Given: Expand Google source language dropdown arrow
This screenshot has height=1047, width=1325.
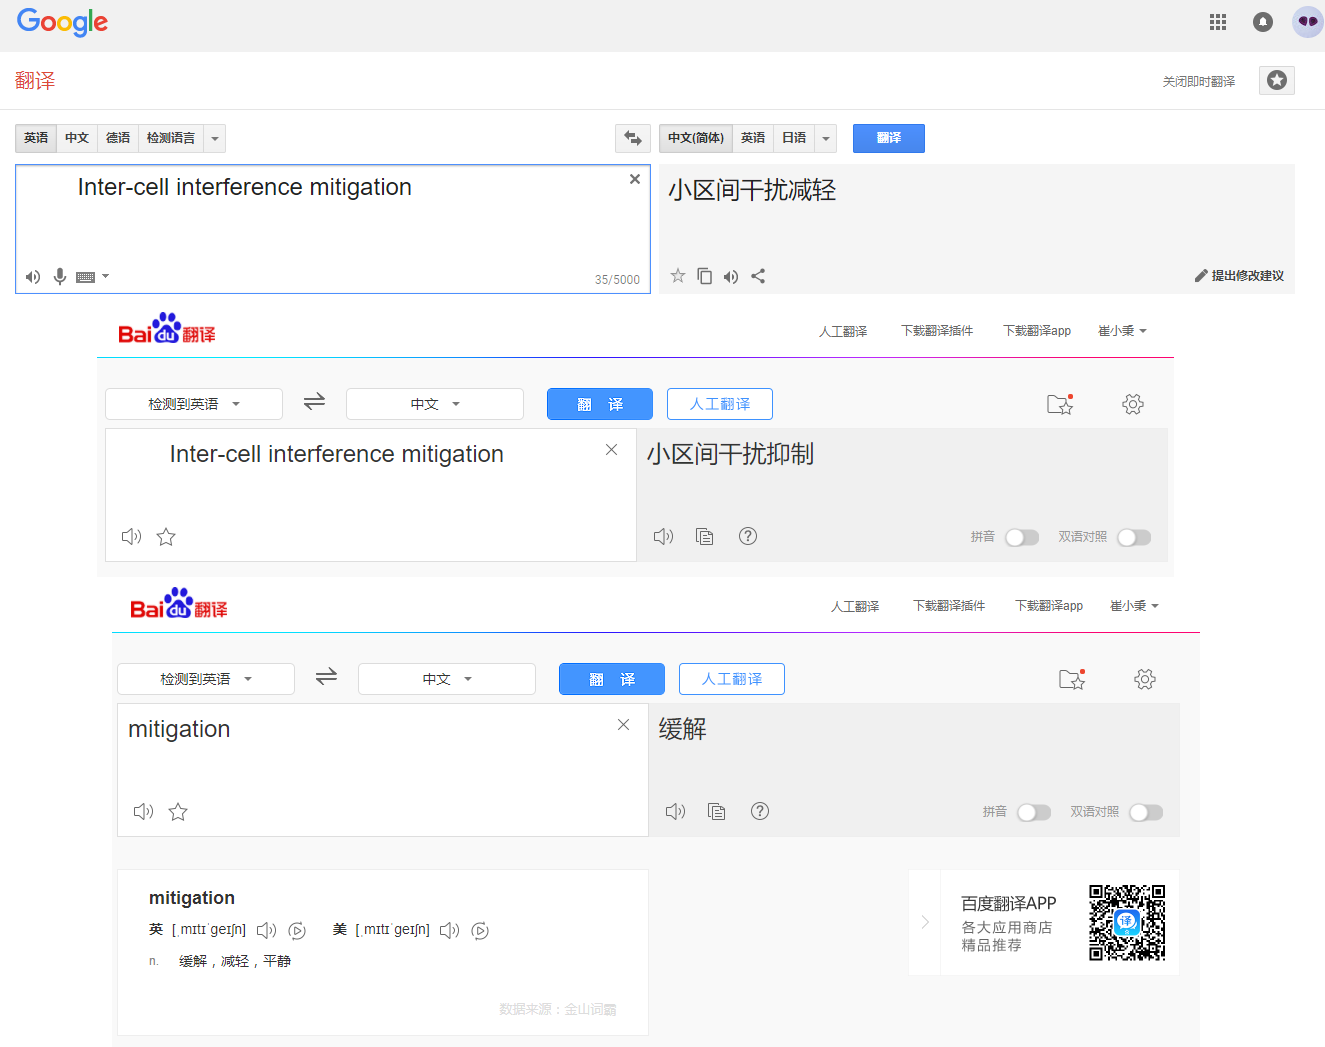Looking at the screenshot, I should click(215, 138).
